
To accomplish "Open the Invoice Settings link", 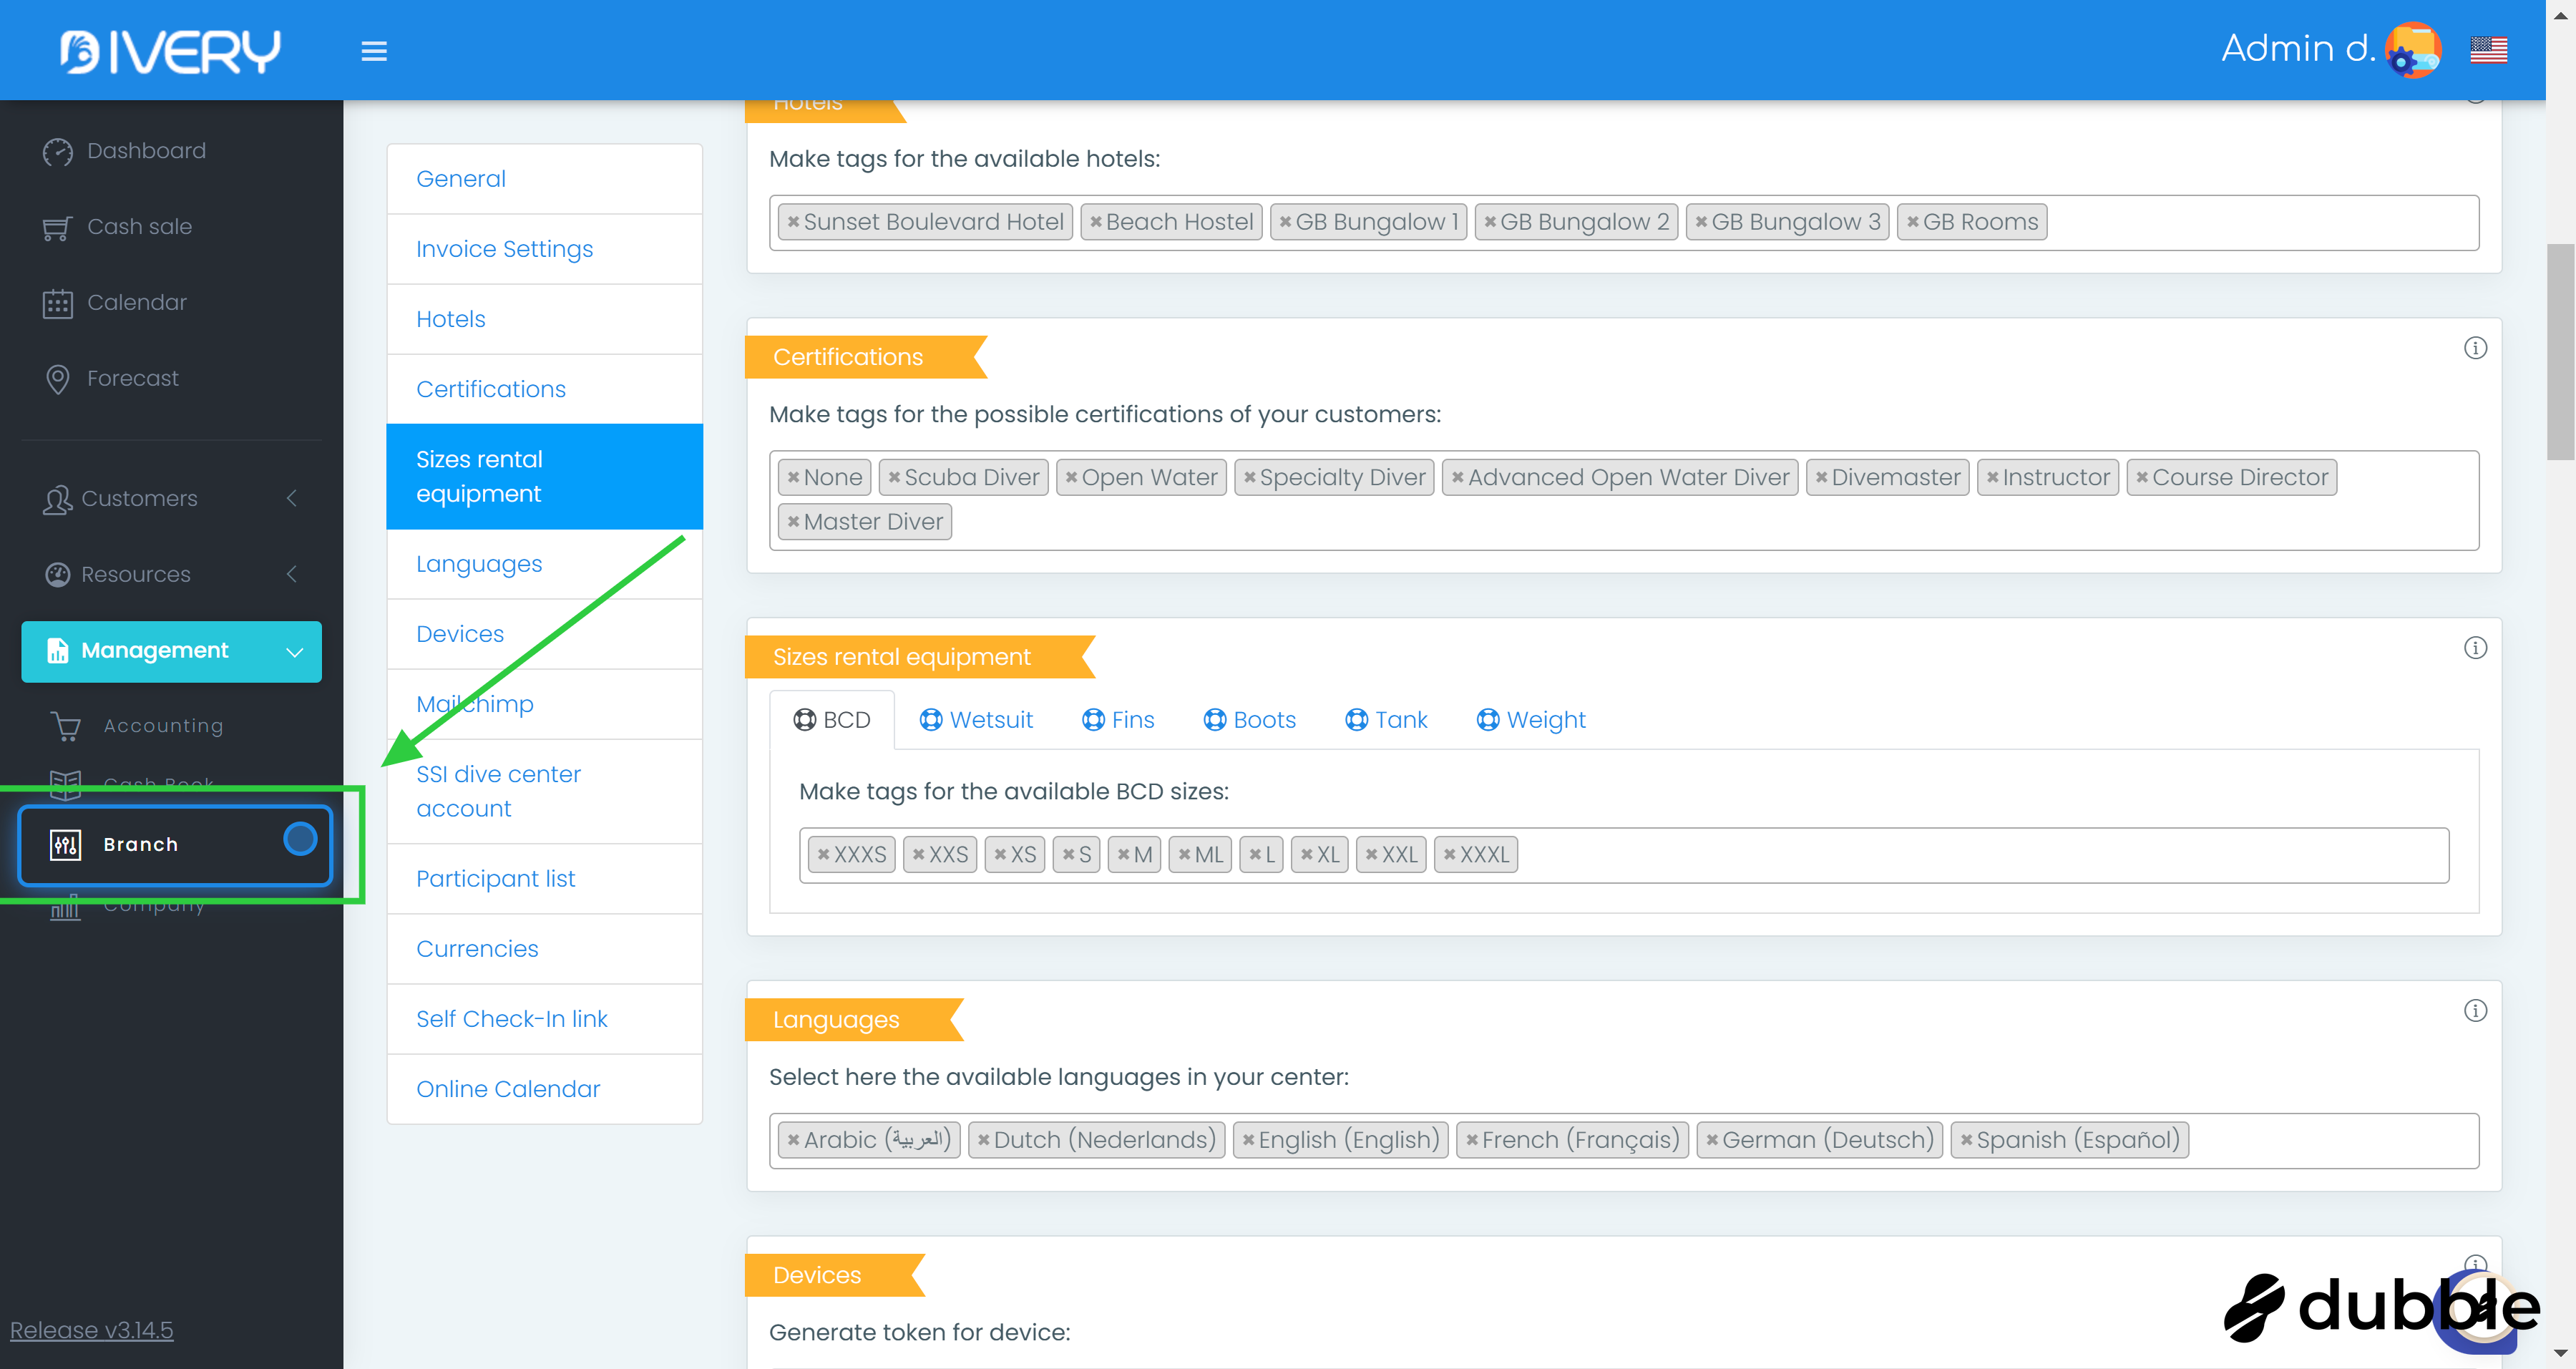I will point(504,249).
